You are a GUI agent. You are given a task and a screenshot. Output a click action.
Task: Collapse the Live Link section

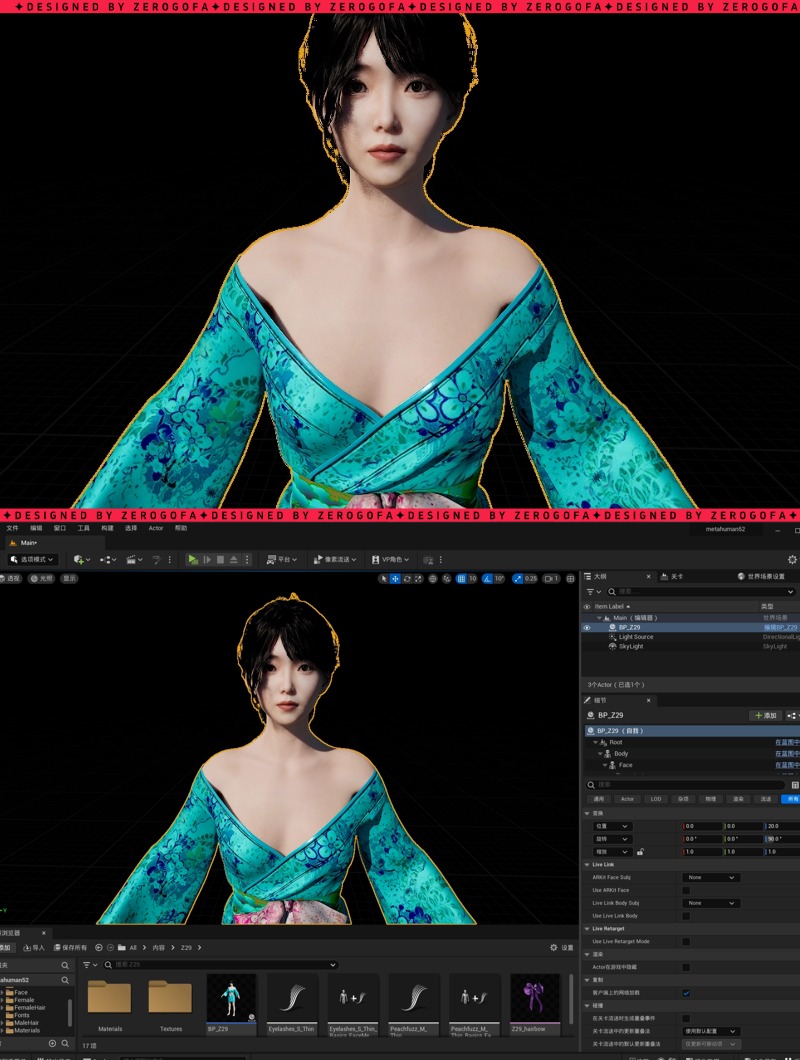coord(587,864)
